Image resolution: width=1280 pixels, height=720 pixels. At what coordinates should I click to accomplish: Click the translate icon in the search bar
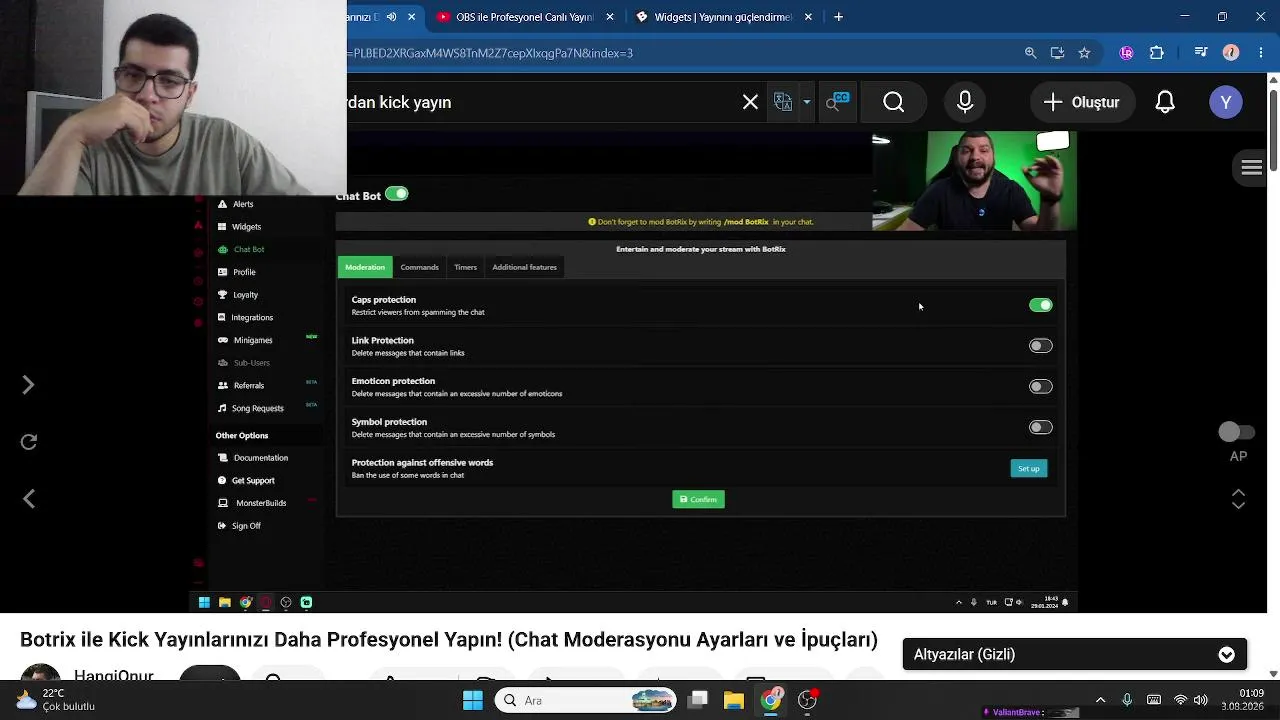783,102
